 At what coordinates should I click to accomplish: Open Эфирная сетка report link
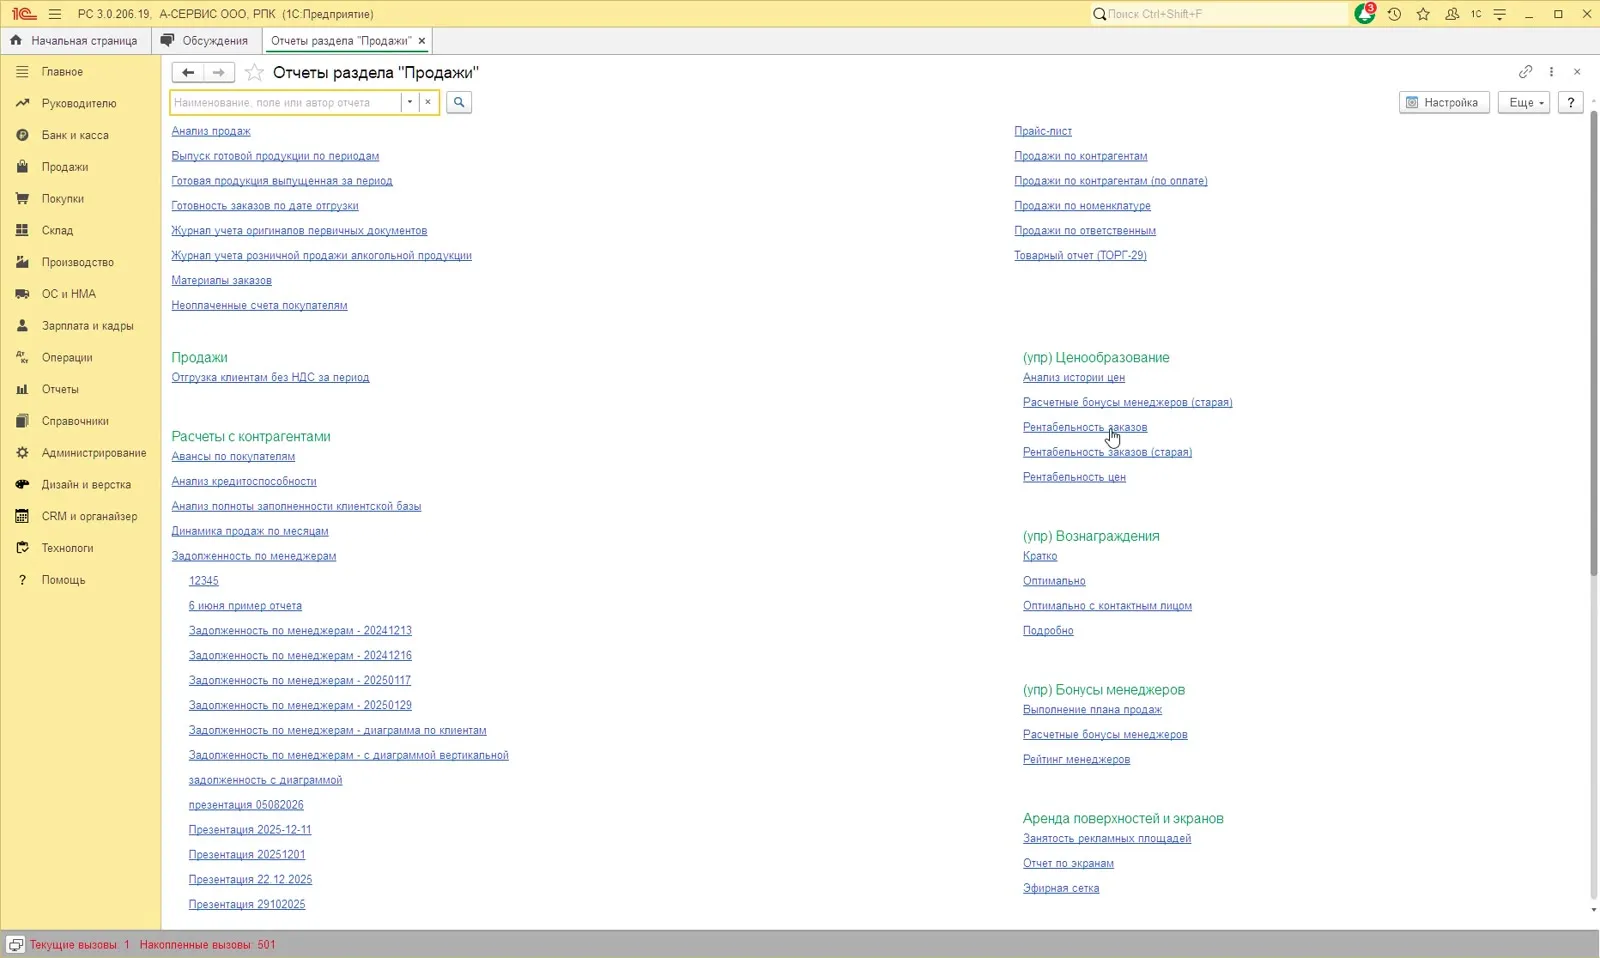[1061, 888]
